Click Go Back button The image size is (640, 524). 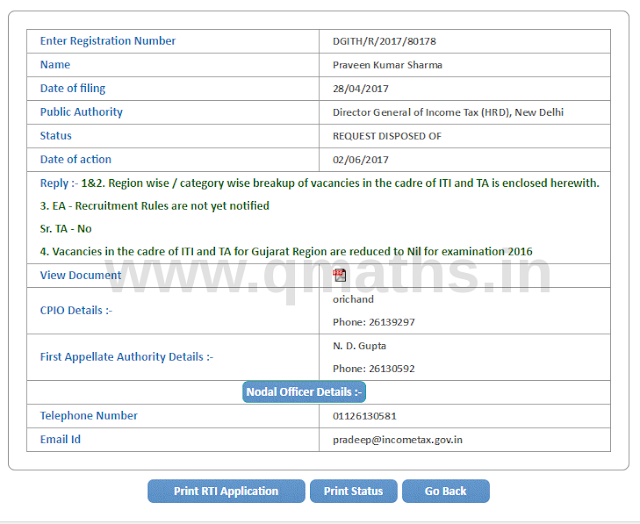click(x=446, y=491)
